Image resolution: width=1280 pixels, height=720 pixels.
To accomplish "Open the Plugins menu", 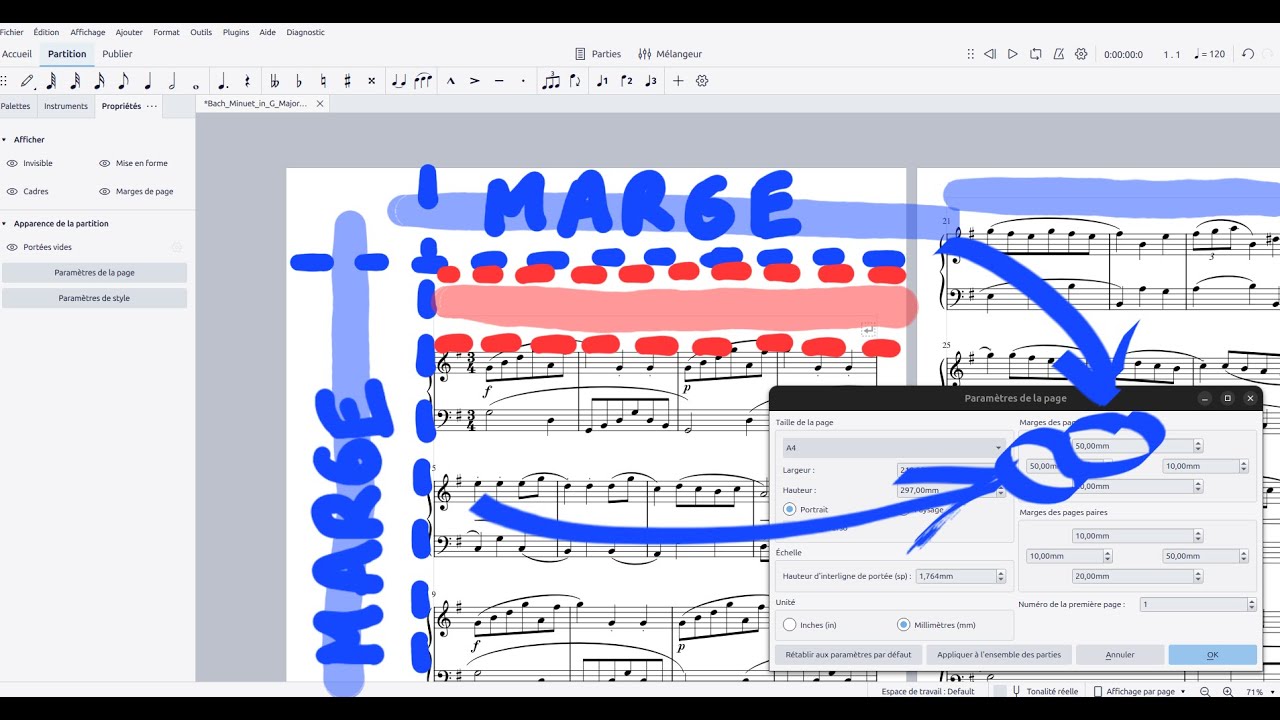I will pyautogui.click(x=236, y=32).
